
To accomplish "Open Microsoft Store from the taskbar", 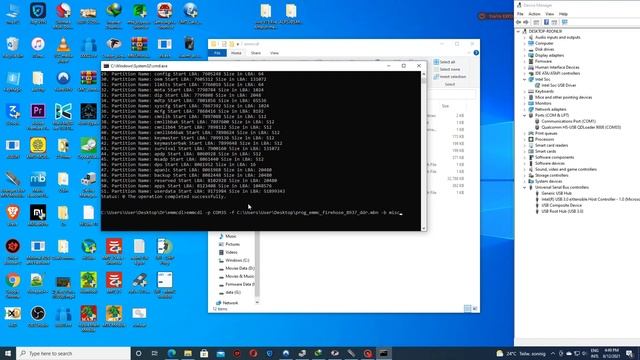I will pos(204,353).
